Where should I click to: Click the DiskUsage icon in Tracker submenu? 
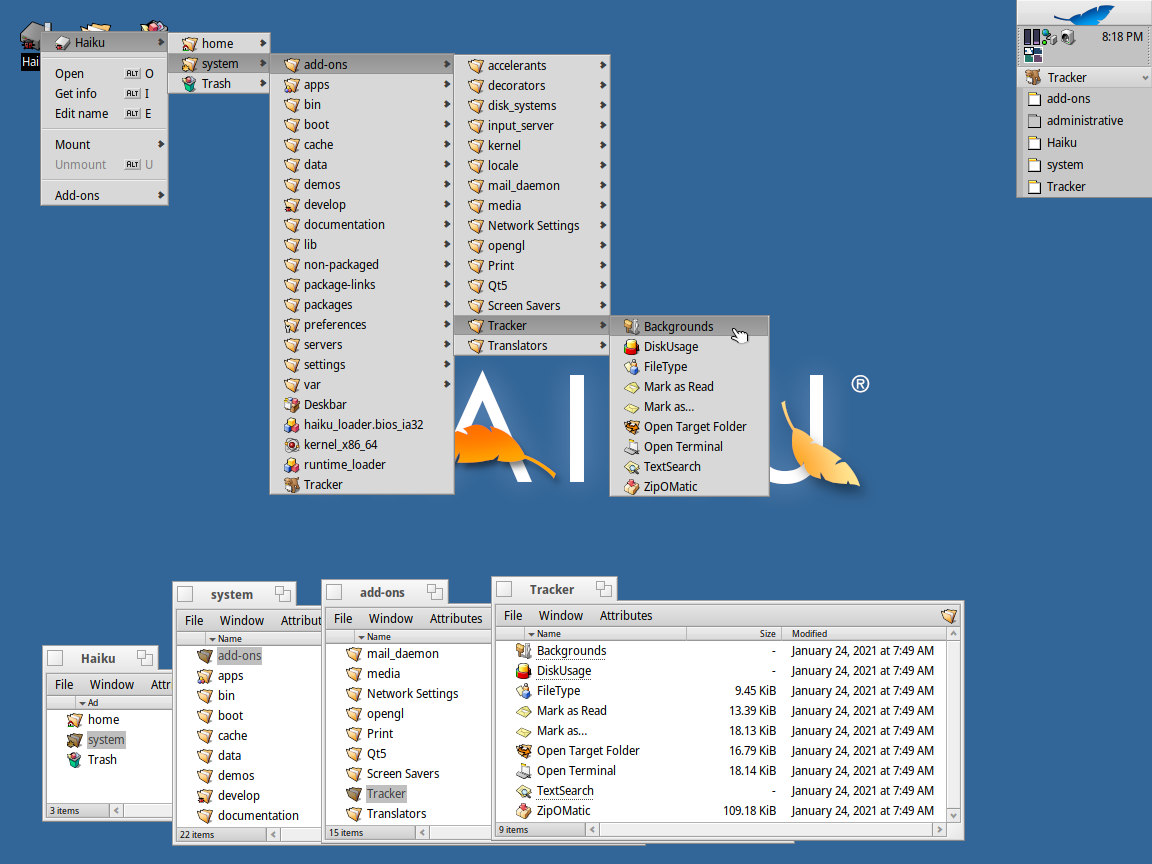[631, 346]
